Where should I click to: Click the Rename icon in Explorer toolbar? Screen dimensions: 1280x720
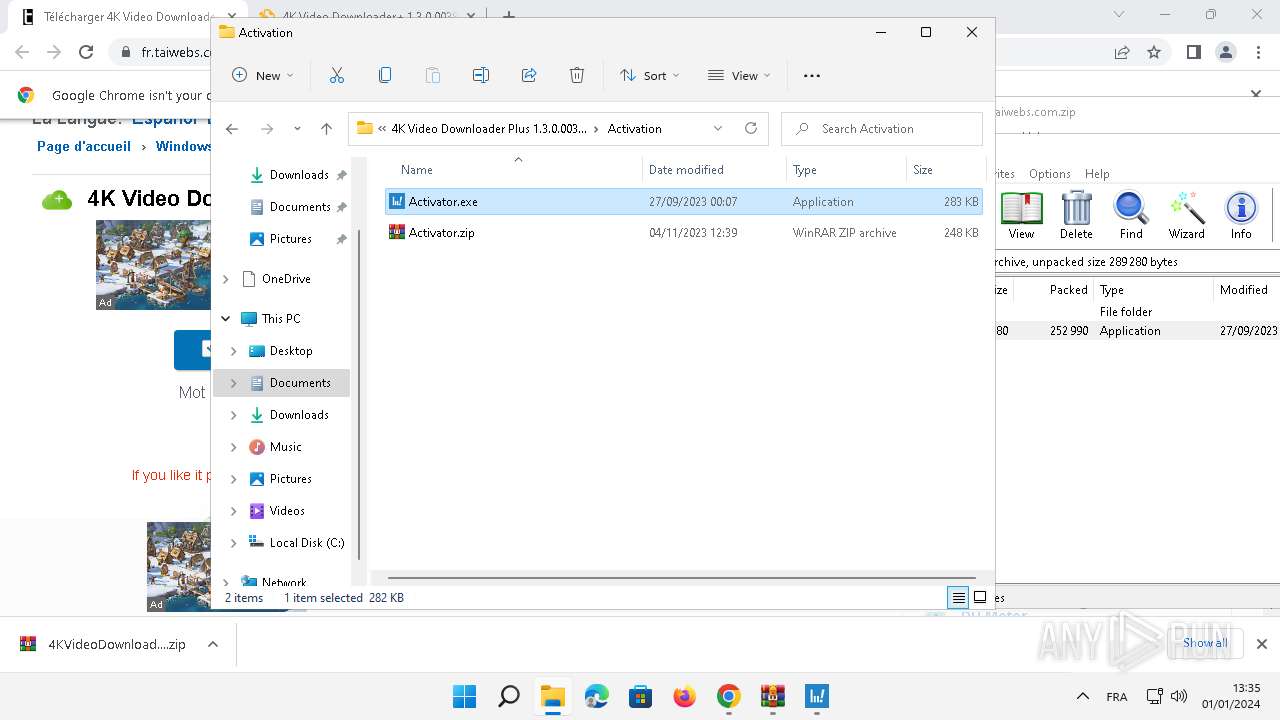(x=481, y=75)
